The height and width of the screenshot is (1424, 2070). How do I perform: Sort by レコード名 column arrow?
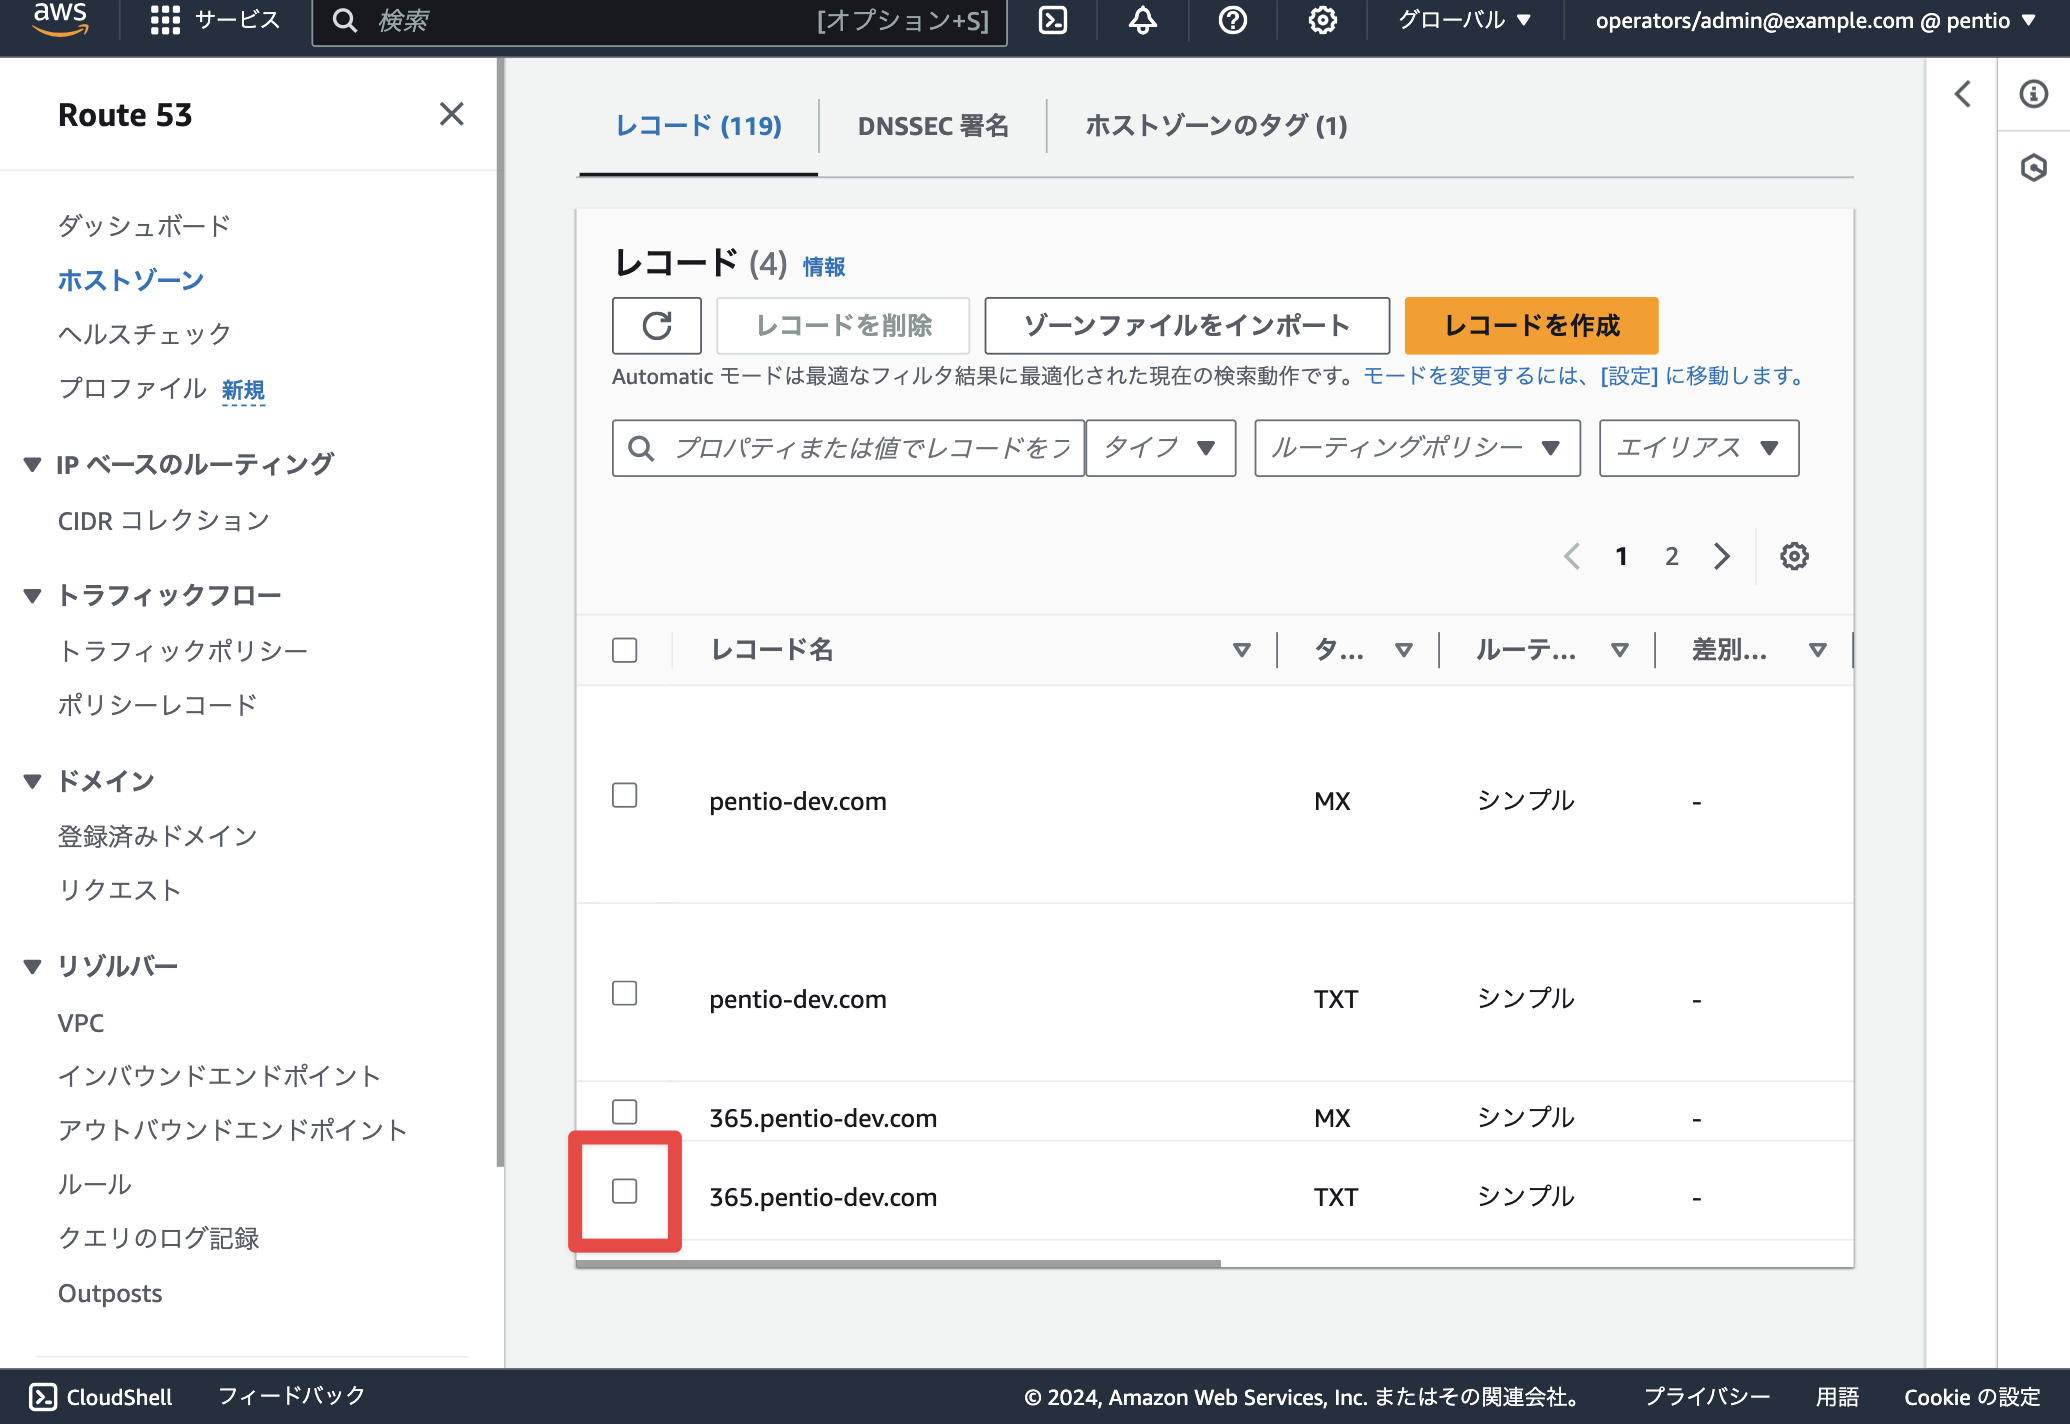pyautogui.click(x=1242, y=650)
